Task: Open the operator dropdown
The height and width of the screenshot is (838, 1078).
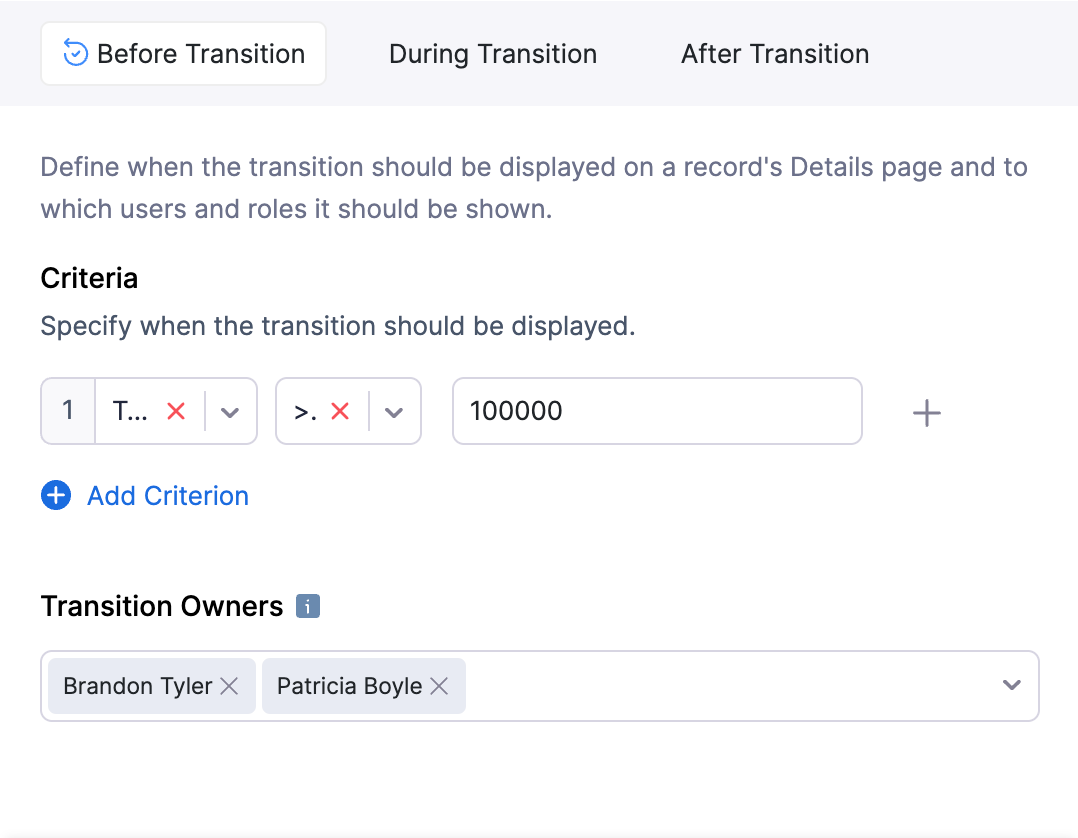Action: pos(394,410)
